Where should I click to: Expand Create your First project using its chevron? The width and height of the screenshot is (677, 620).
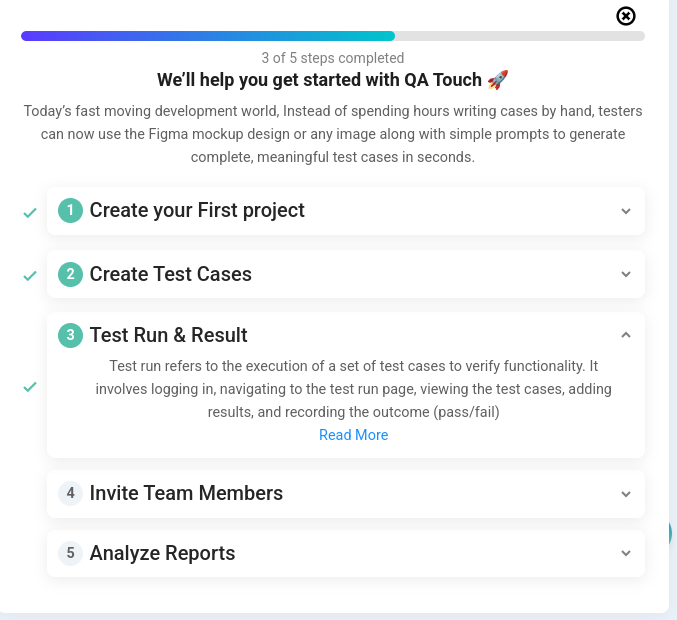(626, 211)
